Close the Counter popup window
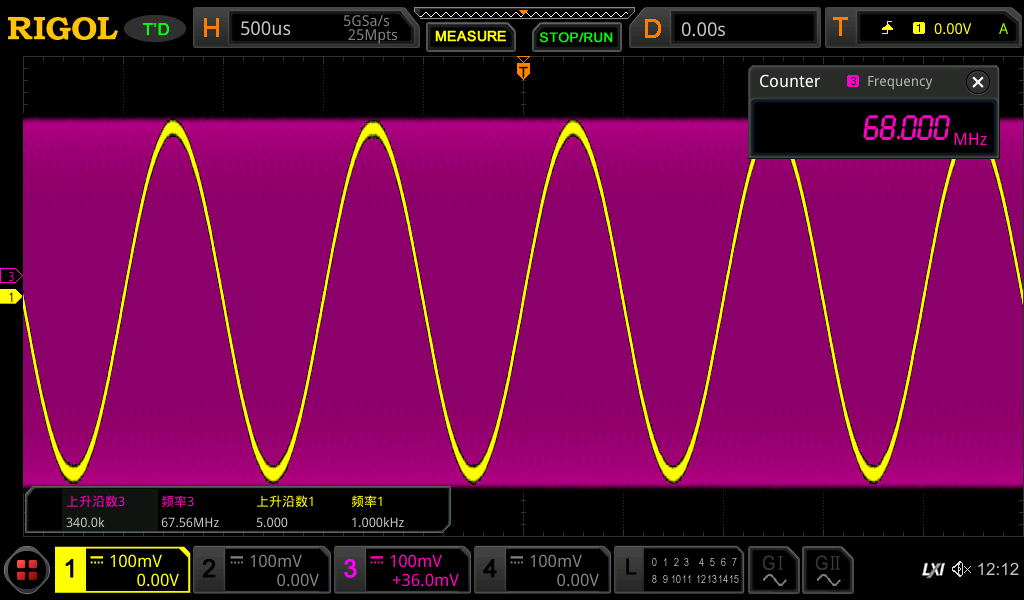 (x=977, y=81)
